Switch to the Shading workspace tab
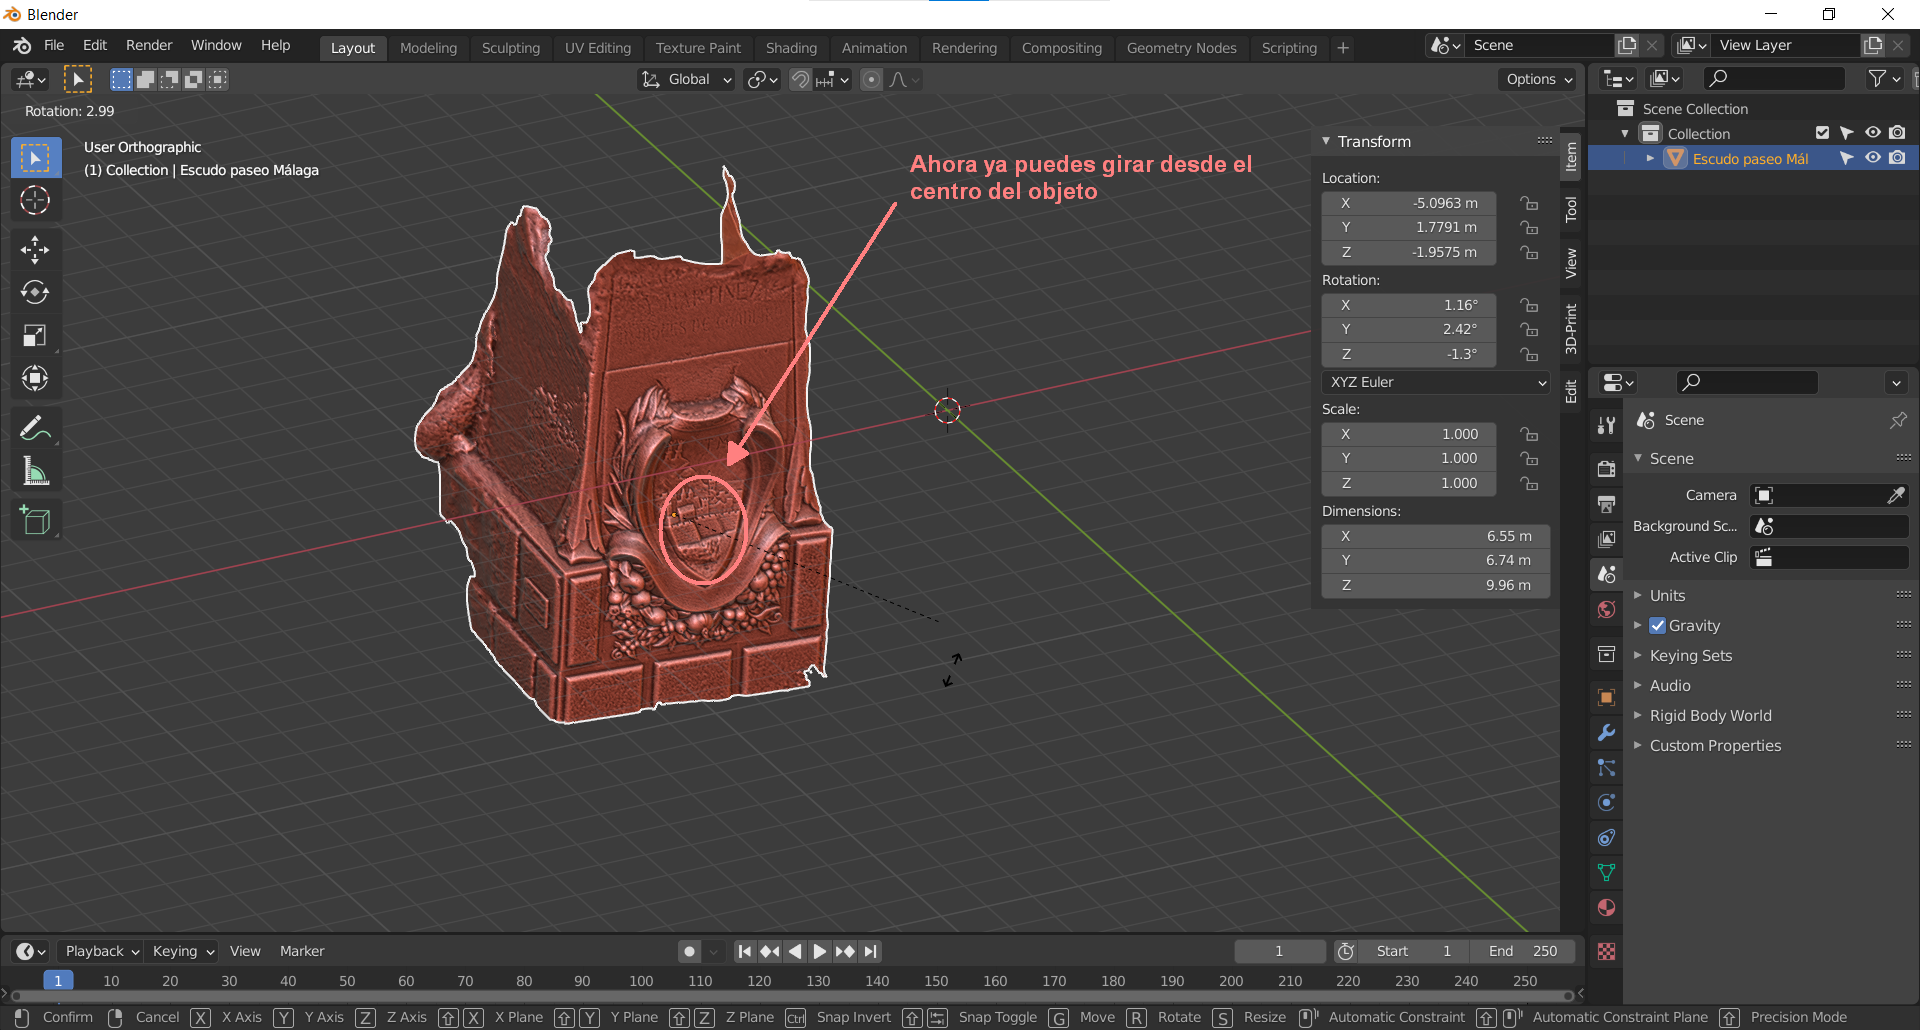1920x1030 pixels. pyautogui.click(x=791, y=48)
